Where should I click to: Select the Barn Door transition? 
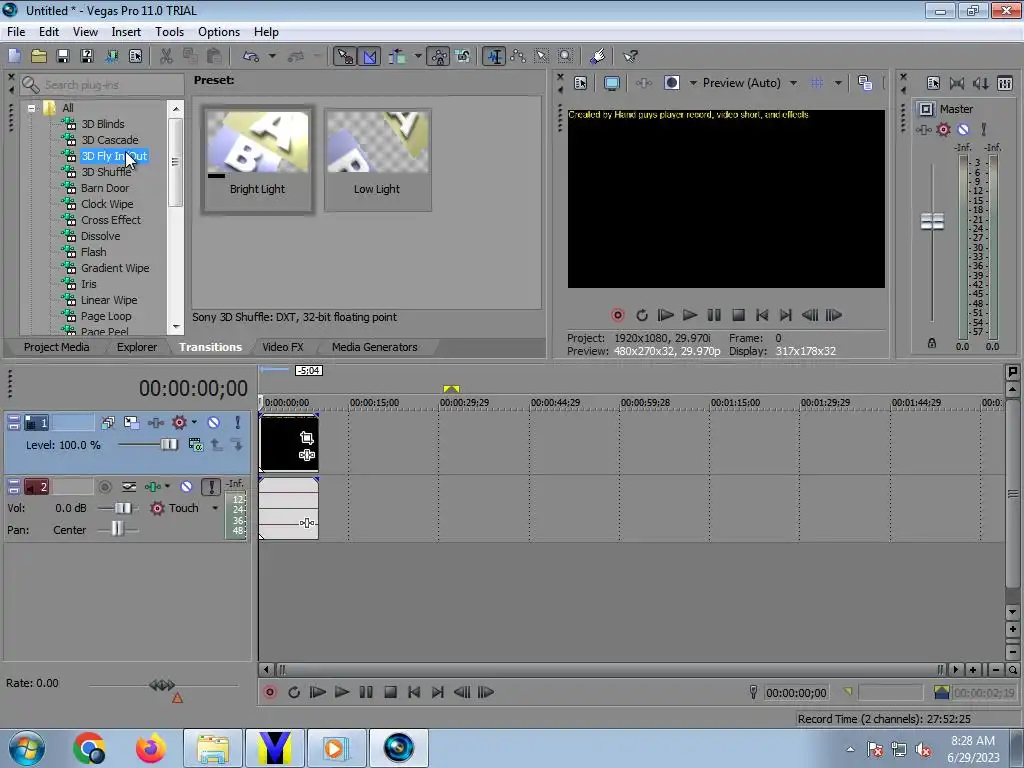point(104,188)
